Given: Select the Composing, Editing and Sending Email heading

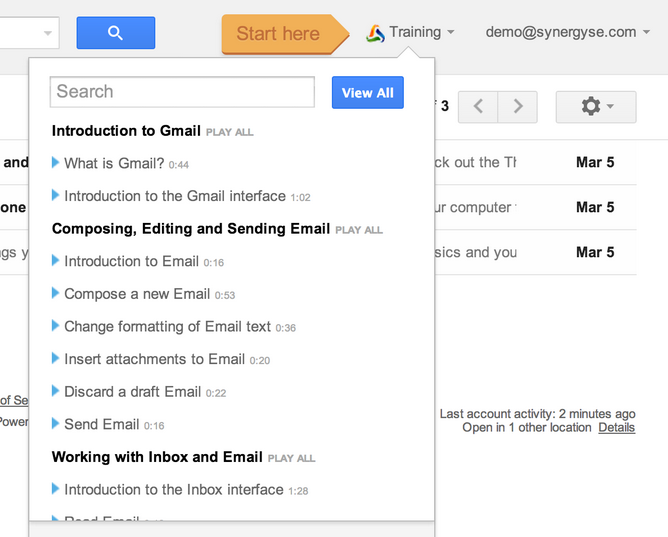Looking at the screenshot, I should tap(191, 229).
